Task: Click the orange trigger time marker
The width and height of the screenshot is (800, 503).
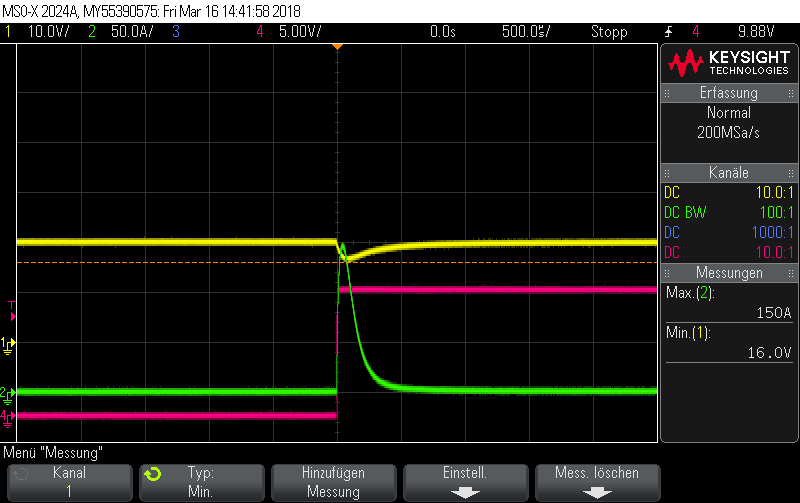Action: (x=337, y=47)
